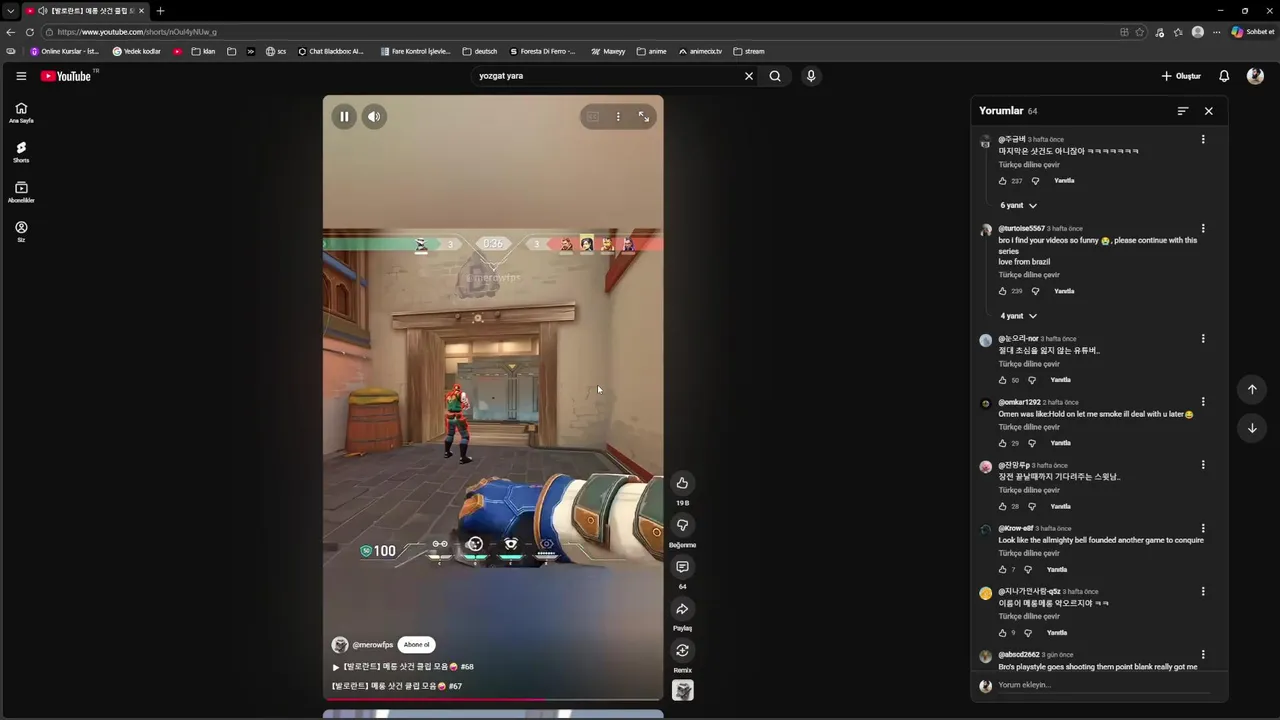Open the YouTube hamburger guide menu
Viewport: 1280px width, 720px height.
tap(21, 76)
